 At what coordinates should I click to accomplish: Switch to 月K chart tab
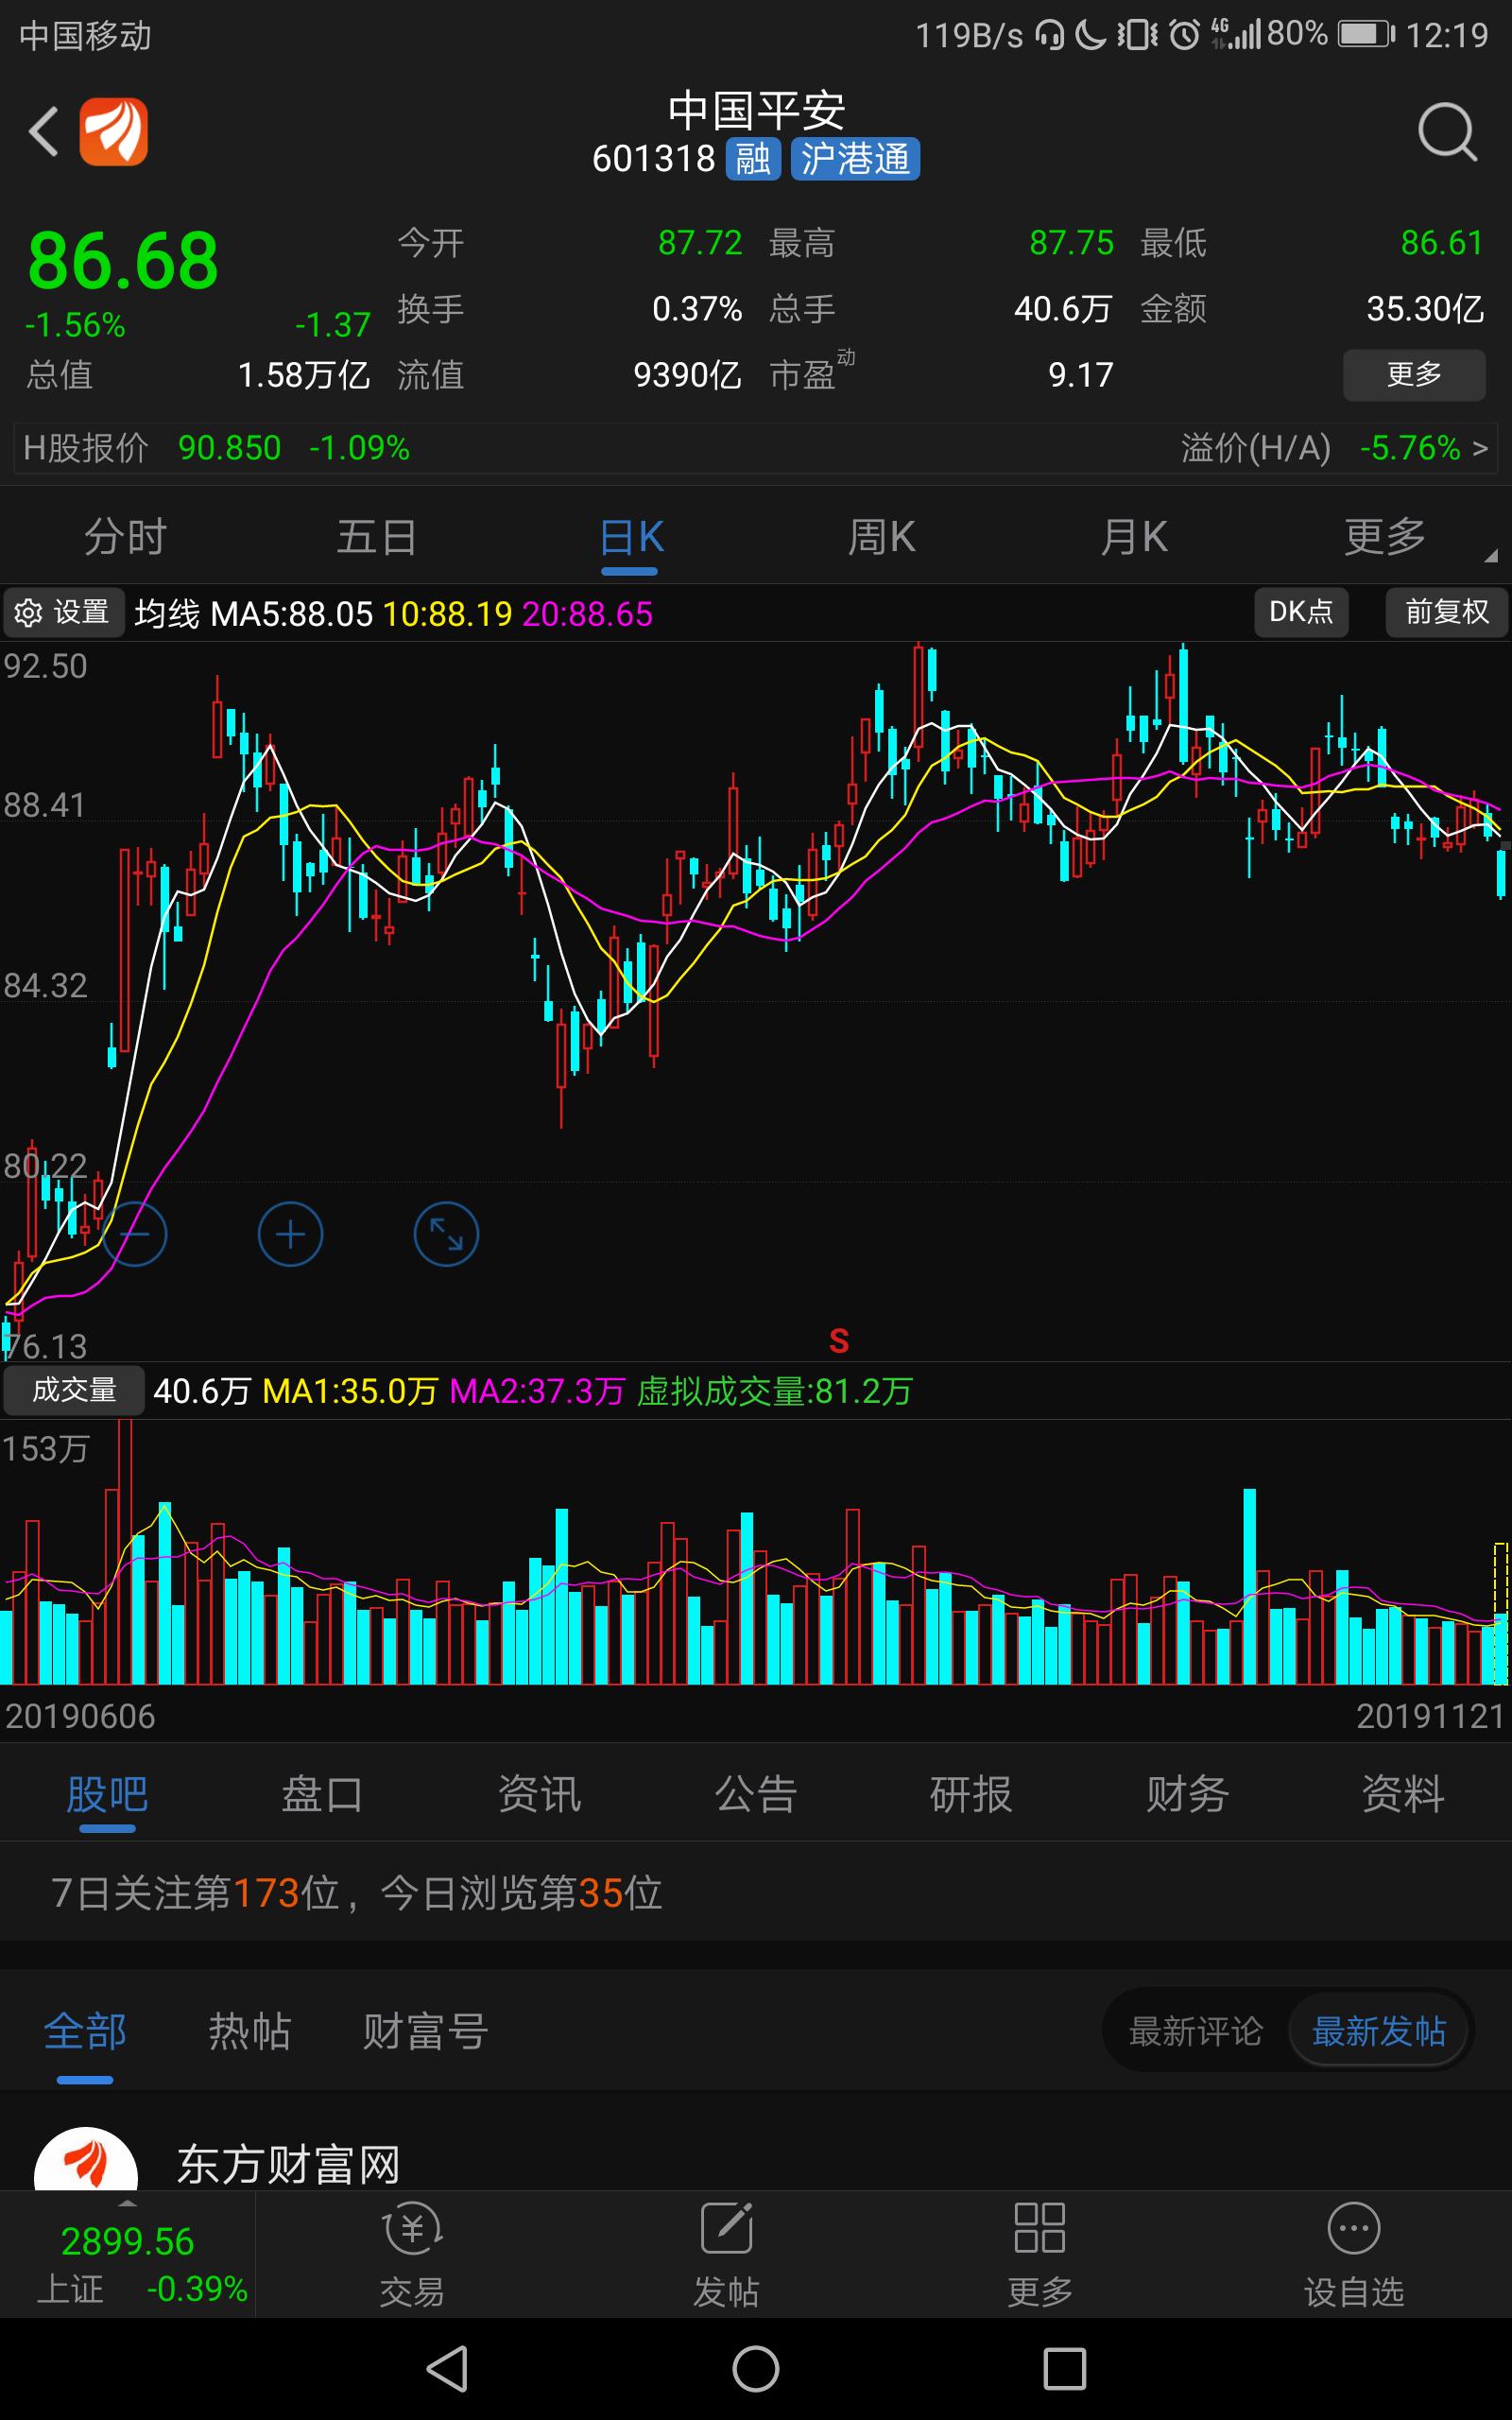[1133, 537]
